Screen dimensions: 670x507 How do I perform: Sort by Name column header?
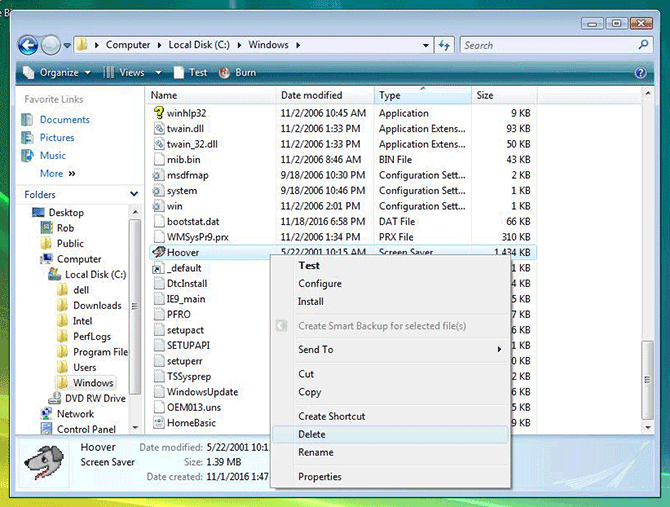click(211, 95)
